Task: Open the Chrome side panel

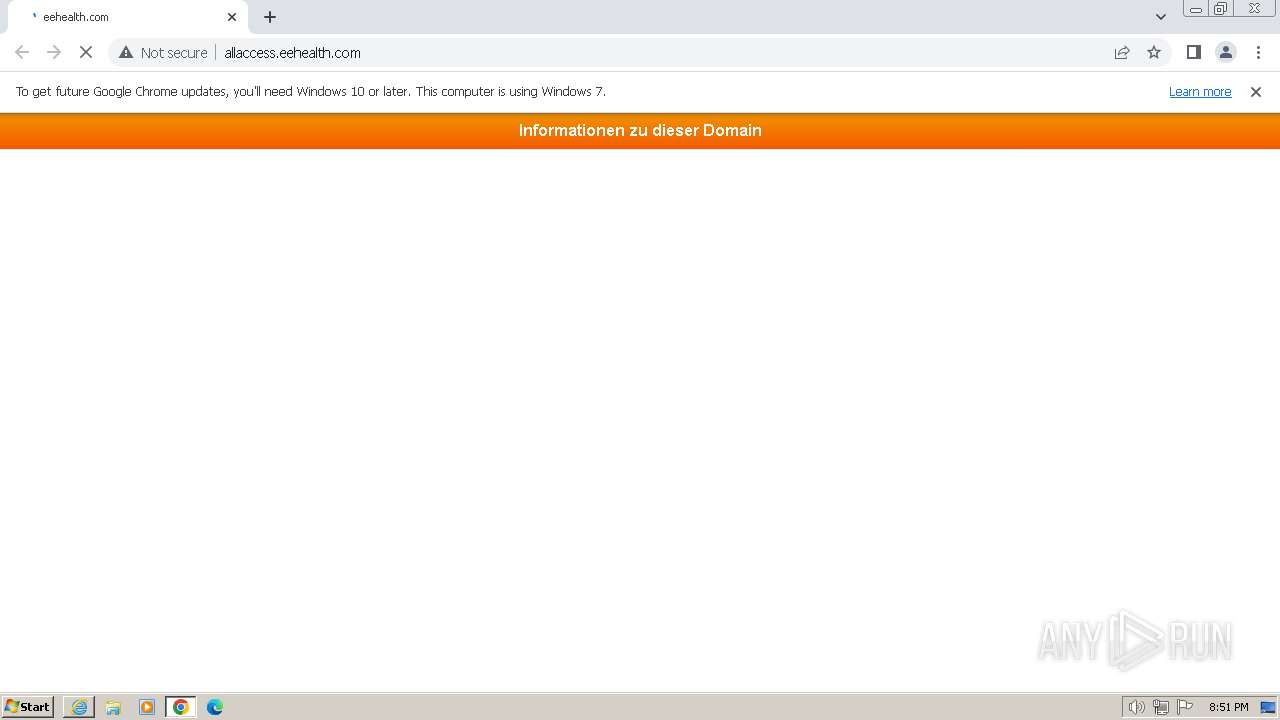Action: [x=1193, y=52]
